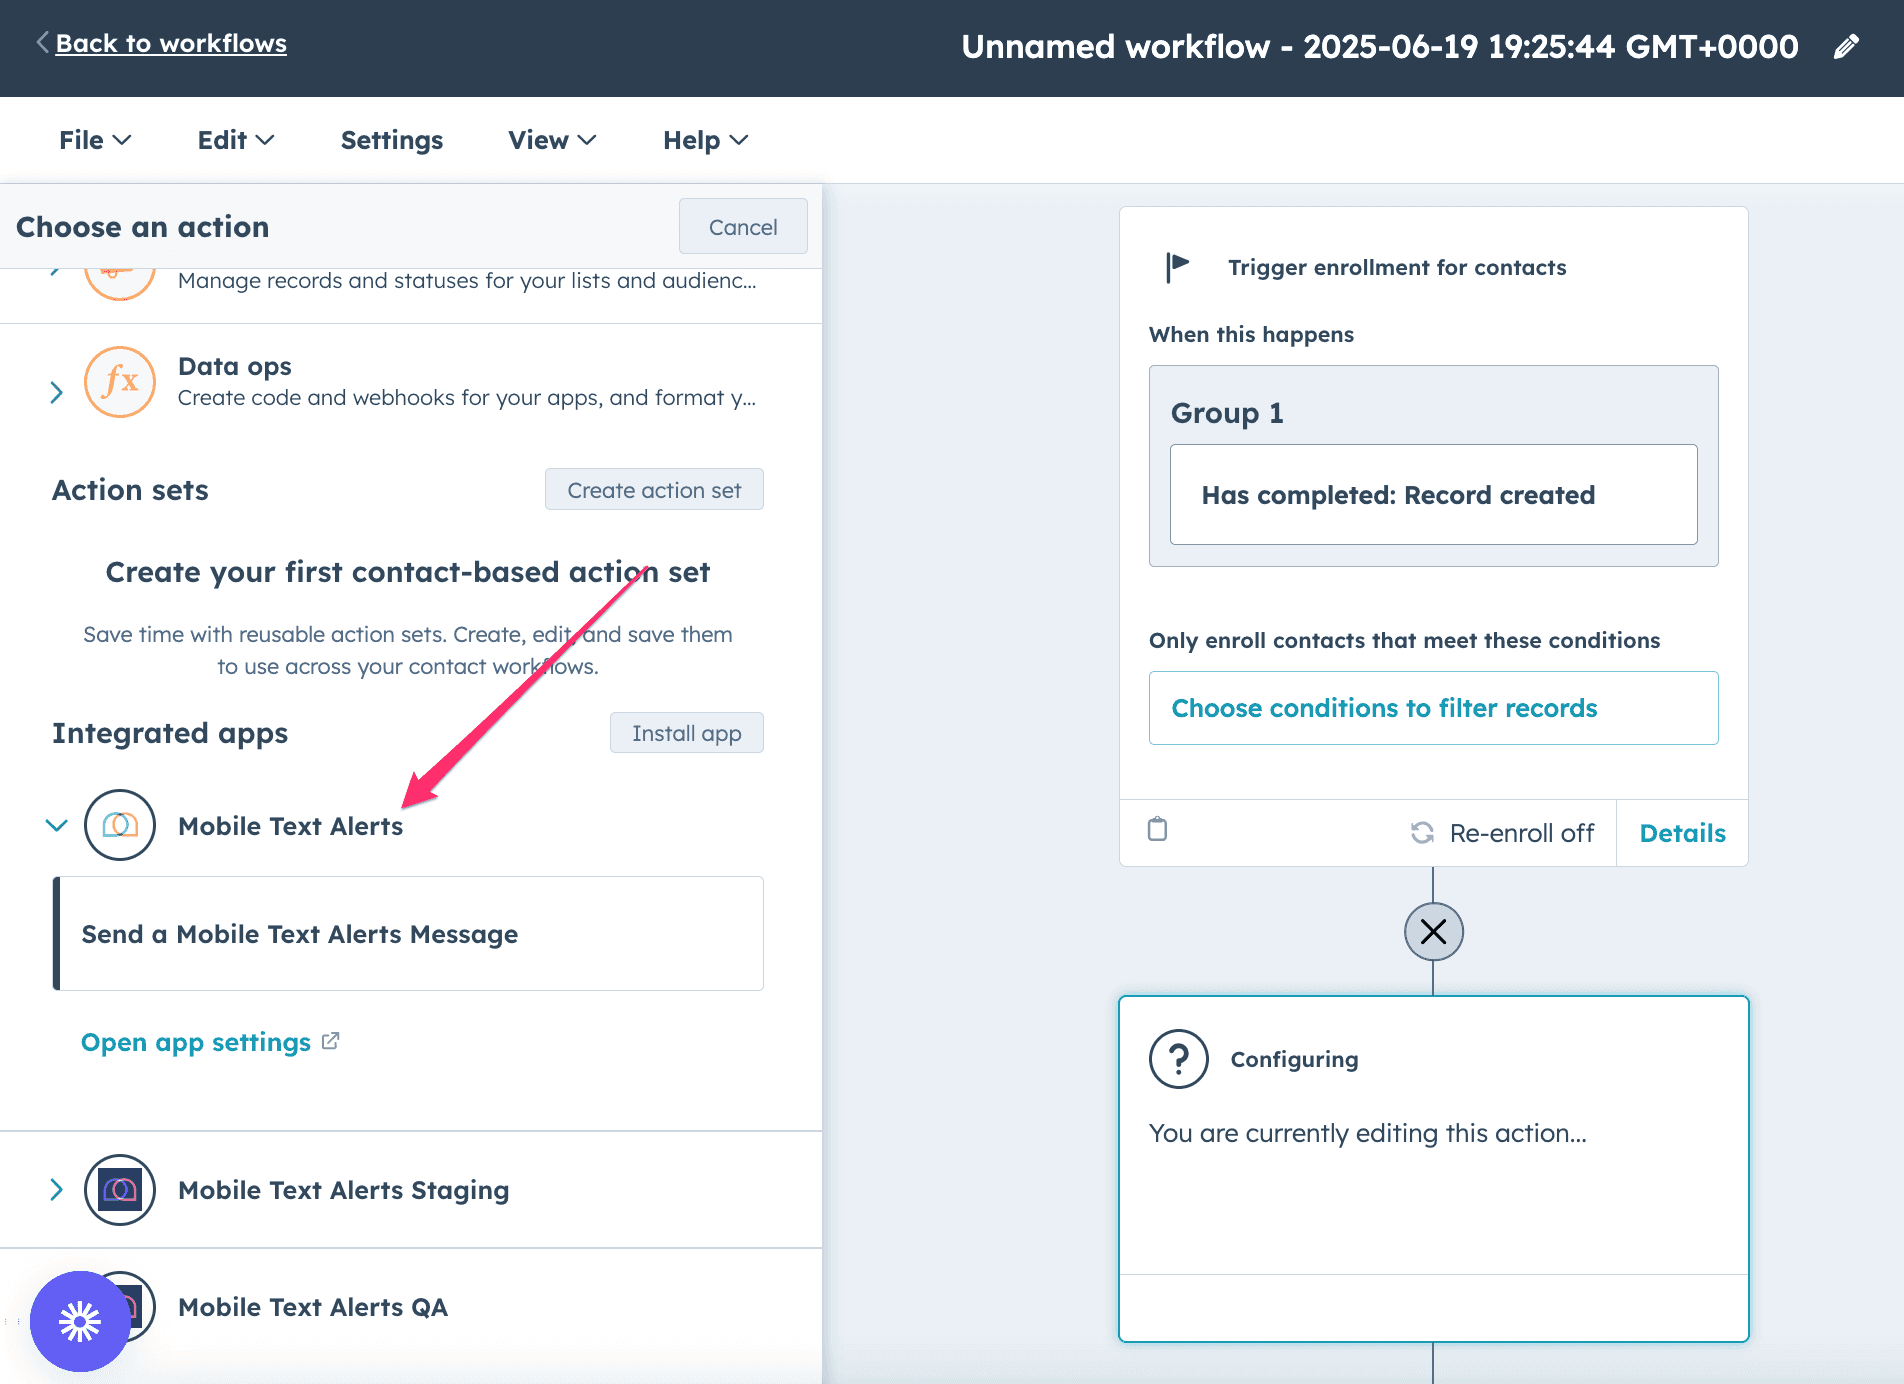Expand the Data ops category

coord(57,392)
